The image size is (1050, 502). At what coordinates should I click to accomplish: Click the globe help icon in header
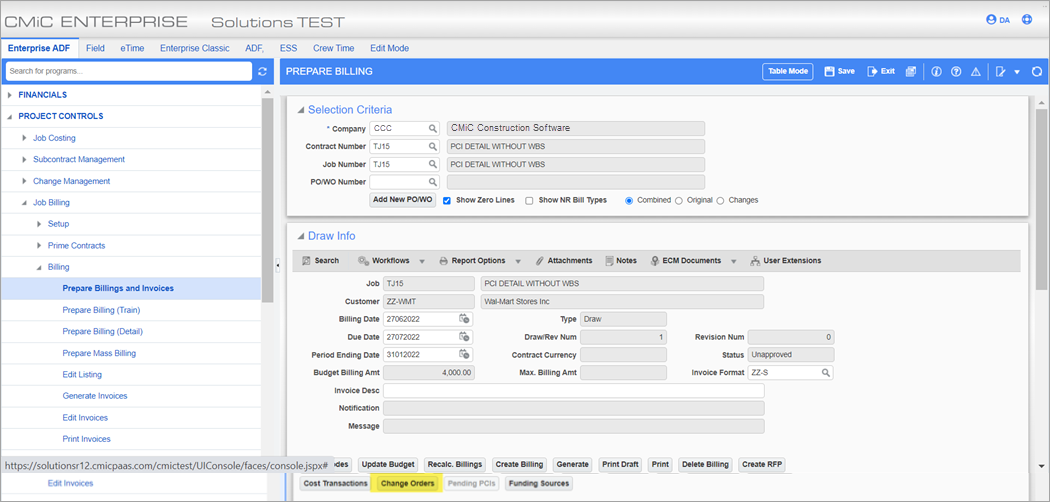point(1027,20)
